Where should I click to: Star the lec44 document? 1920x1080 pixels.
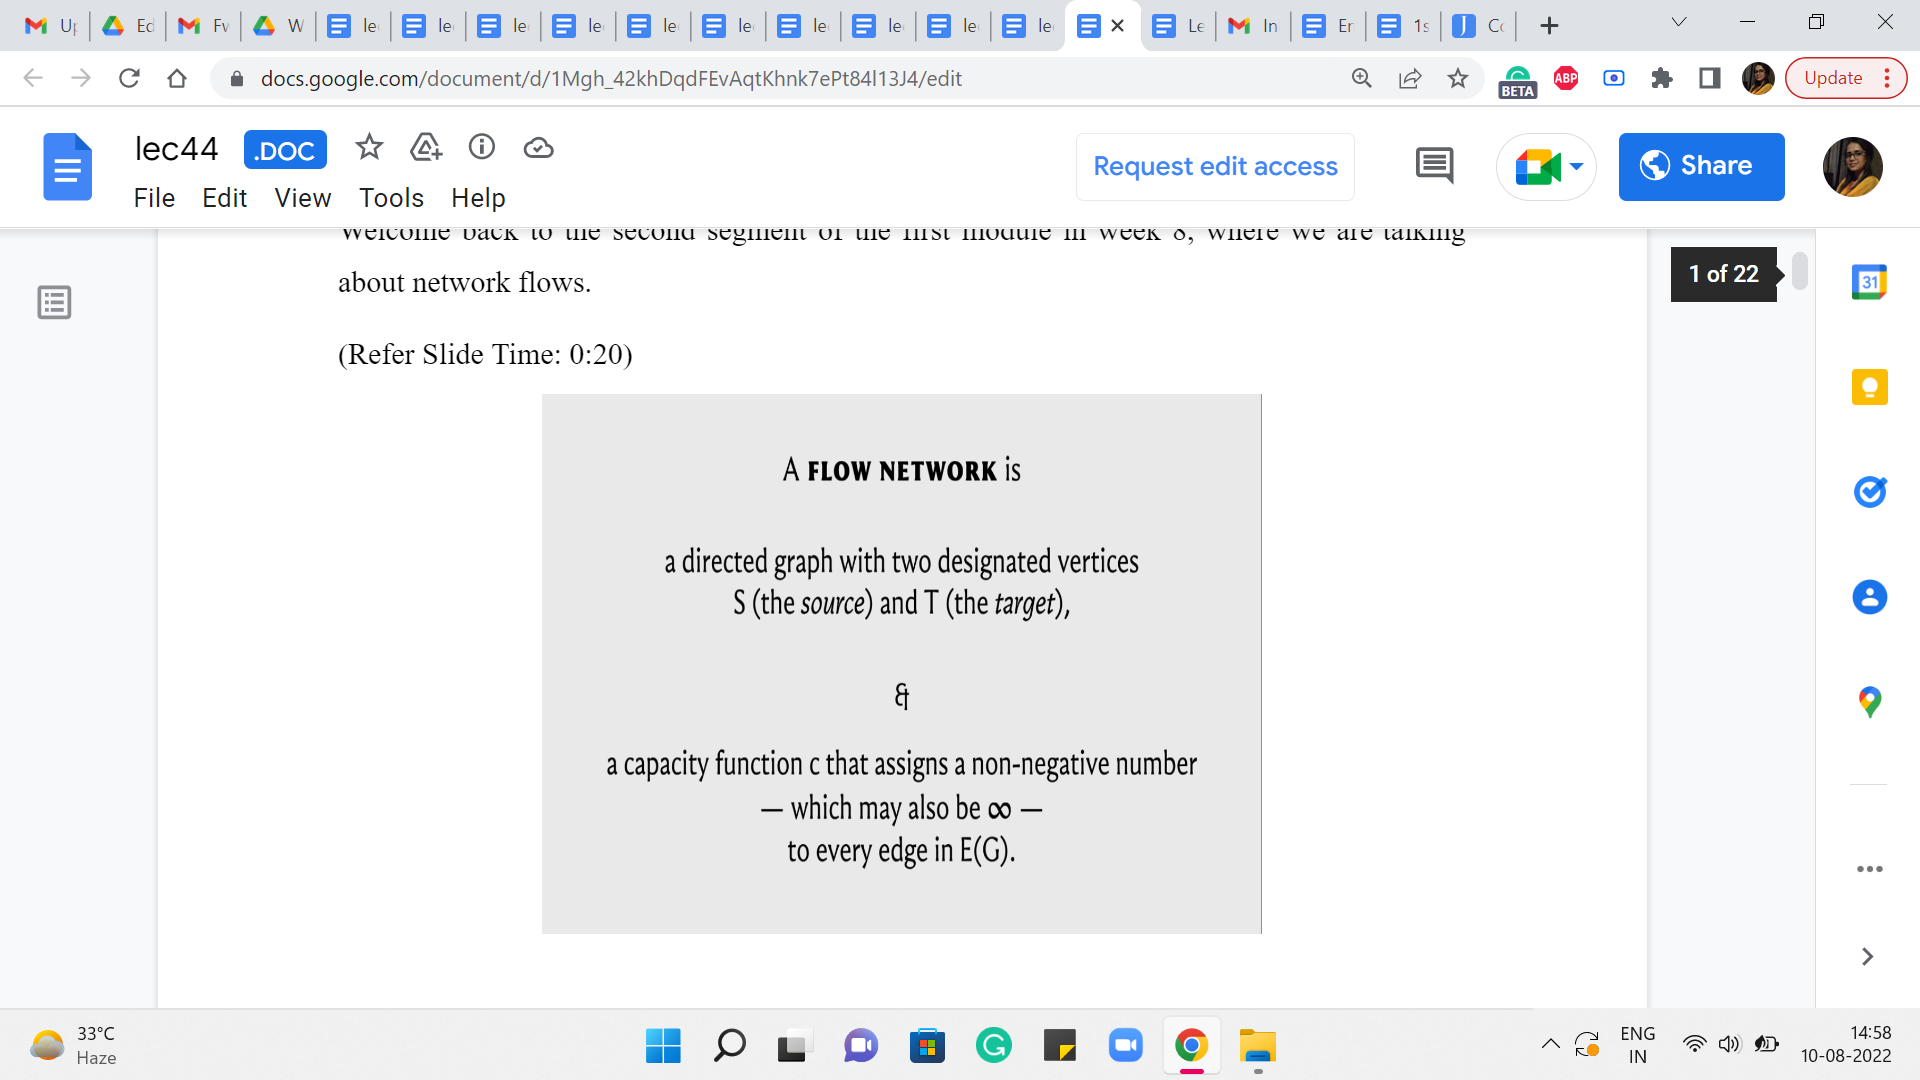coord(369,148)
